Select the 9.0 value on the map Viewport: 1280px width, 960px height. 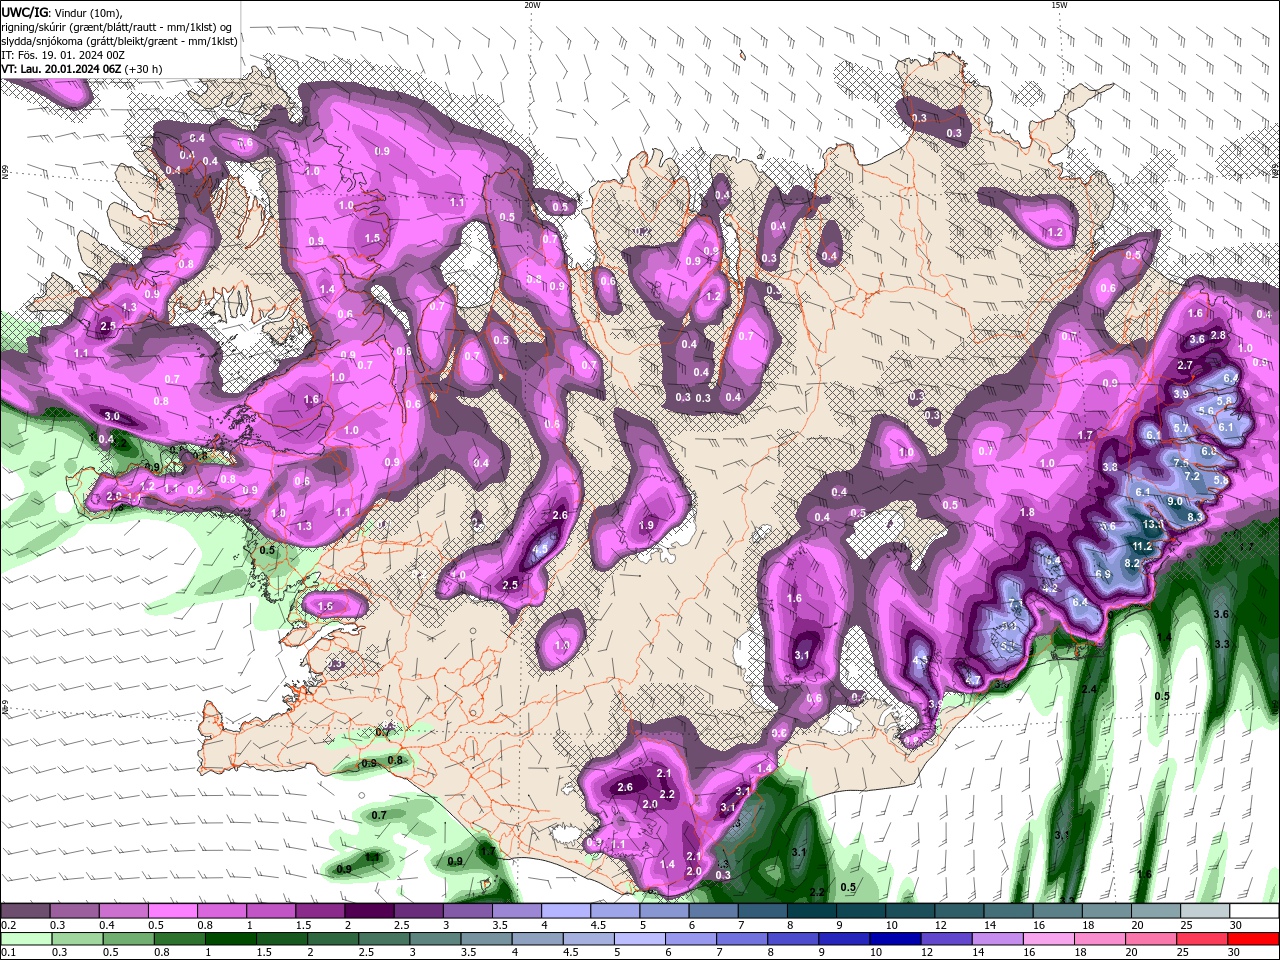[1175, 502]
